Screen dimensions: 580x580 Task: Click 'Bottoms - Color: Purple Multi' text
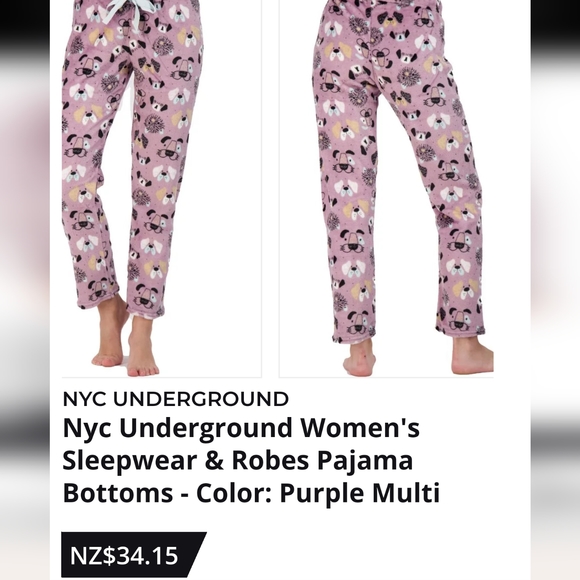(251, 493)
